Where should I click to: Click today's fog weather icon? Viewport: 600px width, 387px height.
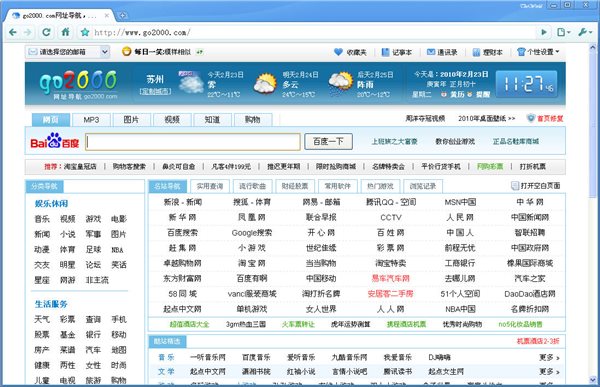pyautogui.click(x=191, y=82)
